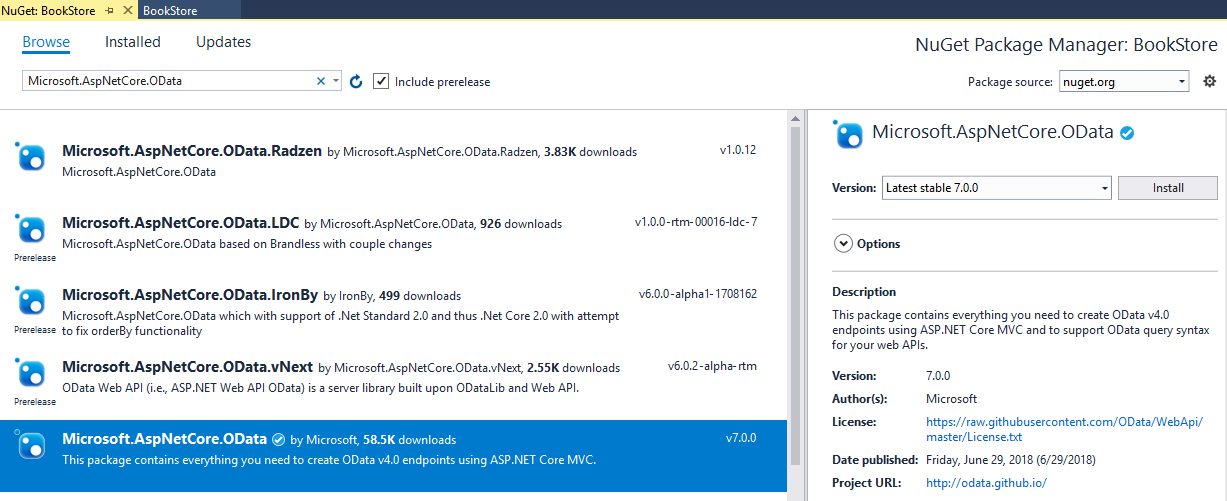1227x501 pixels.
Task: Open the Version dropdown Latest stable 7.0.0
Action: click(x=997, y=187)
